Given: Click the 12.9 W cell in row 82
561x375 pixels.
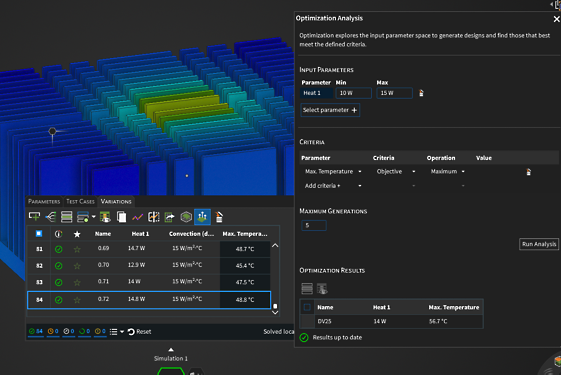Looking at the screenshot, I should tap(136, 265).
